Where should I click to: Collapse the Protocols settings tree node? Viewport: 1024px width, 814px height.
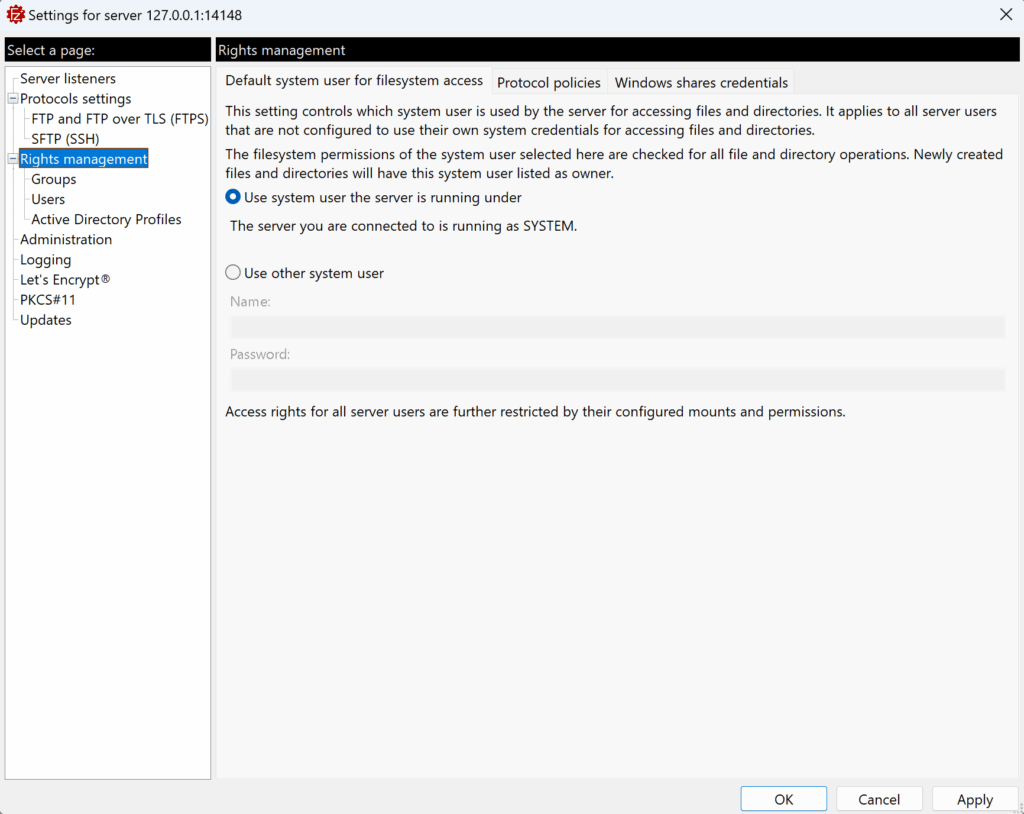pos(13,99)
